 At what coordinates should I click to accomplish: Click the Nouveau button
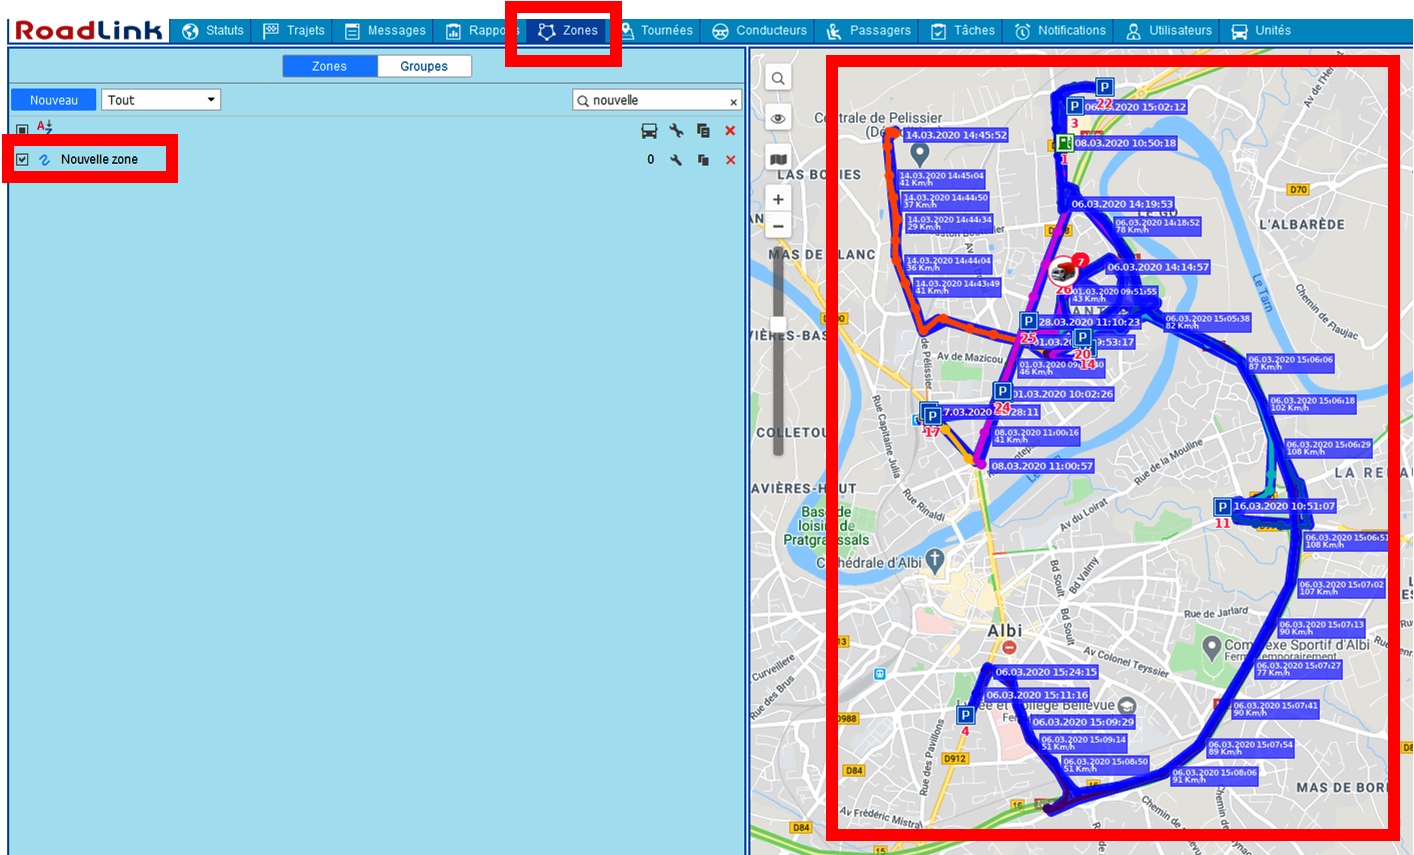tap(54, 100)
